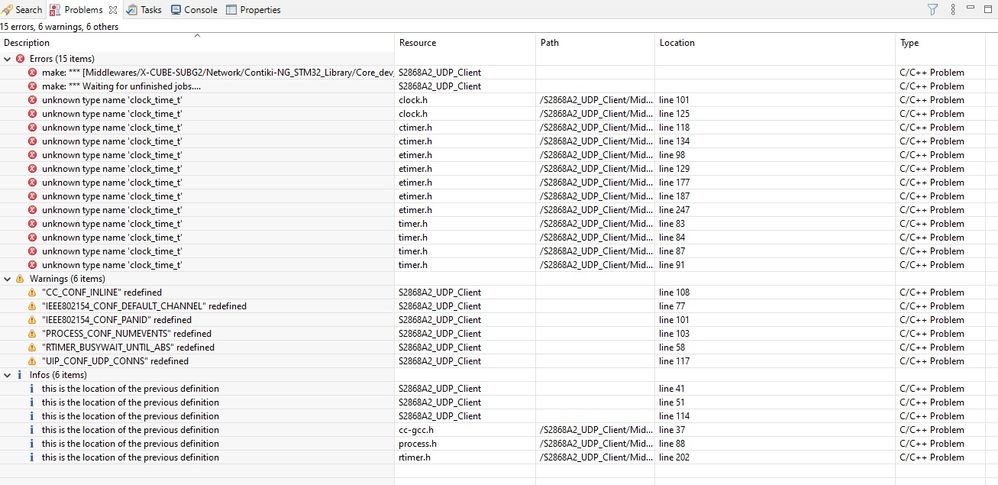Viewport: 998px width, 485px height.
Task: Select the make Middlewares/X-CUBE-SUBG2 error row
Action: point(218,73)
